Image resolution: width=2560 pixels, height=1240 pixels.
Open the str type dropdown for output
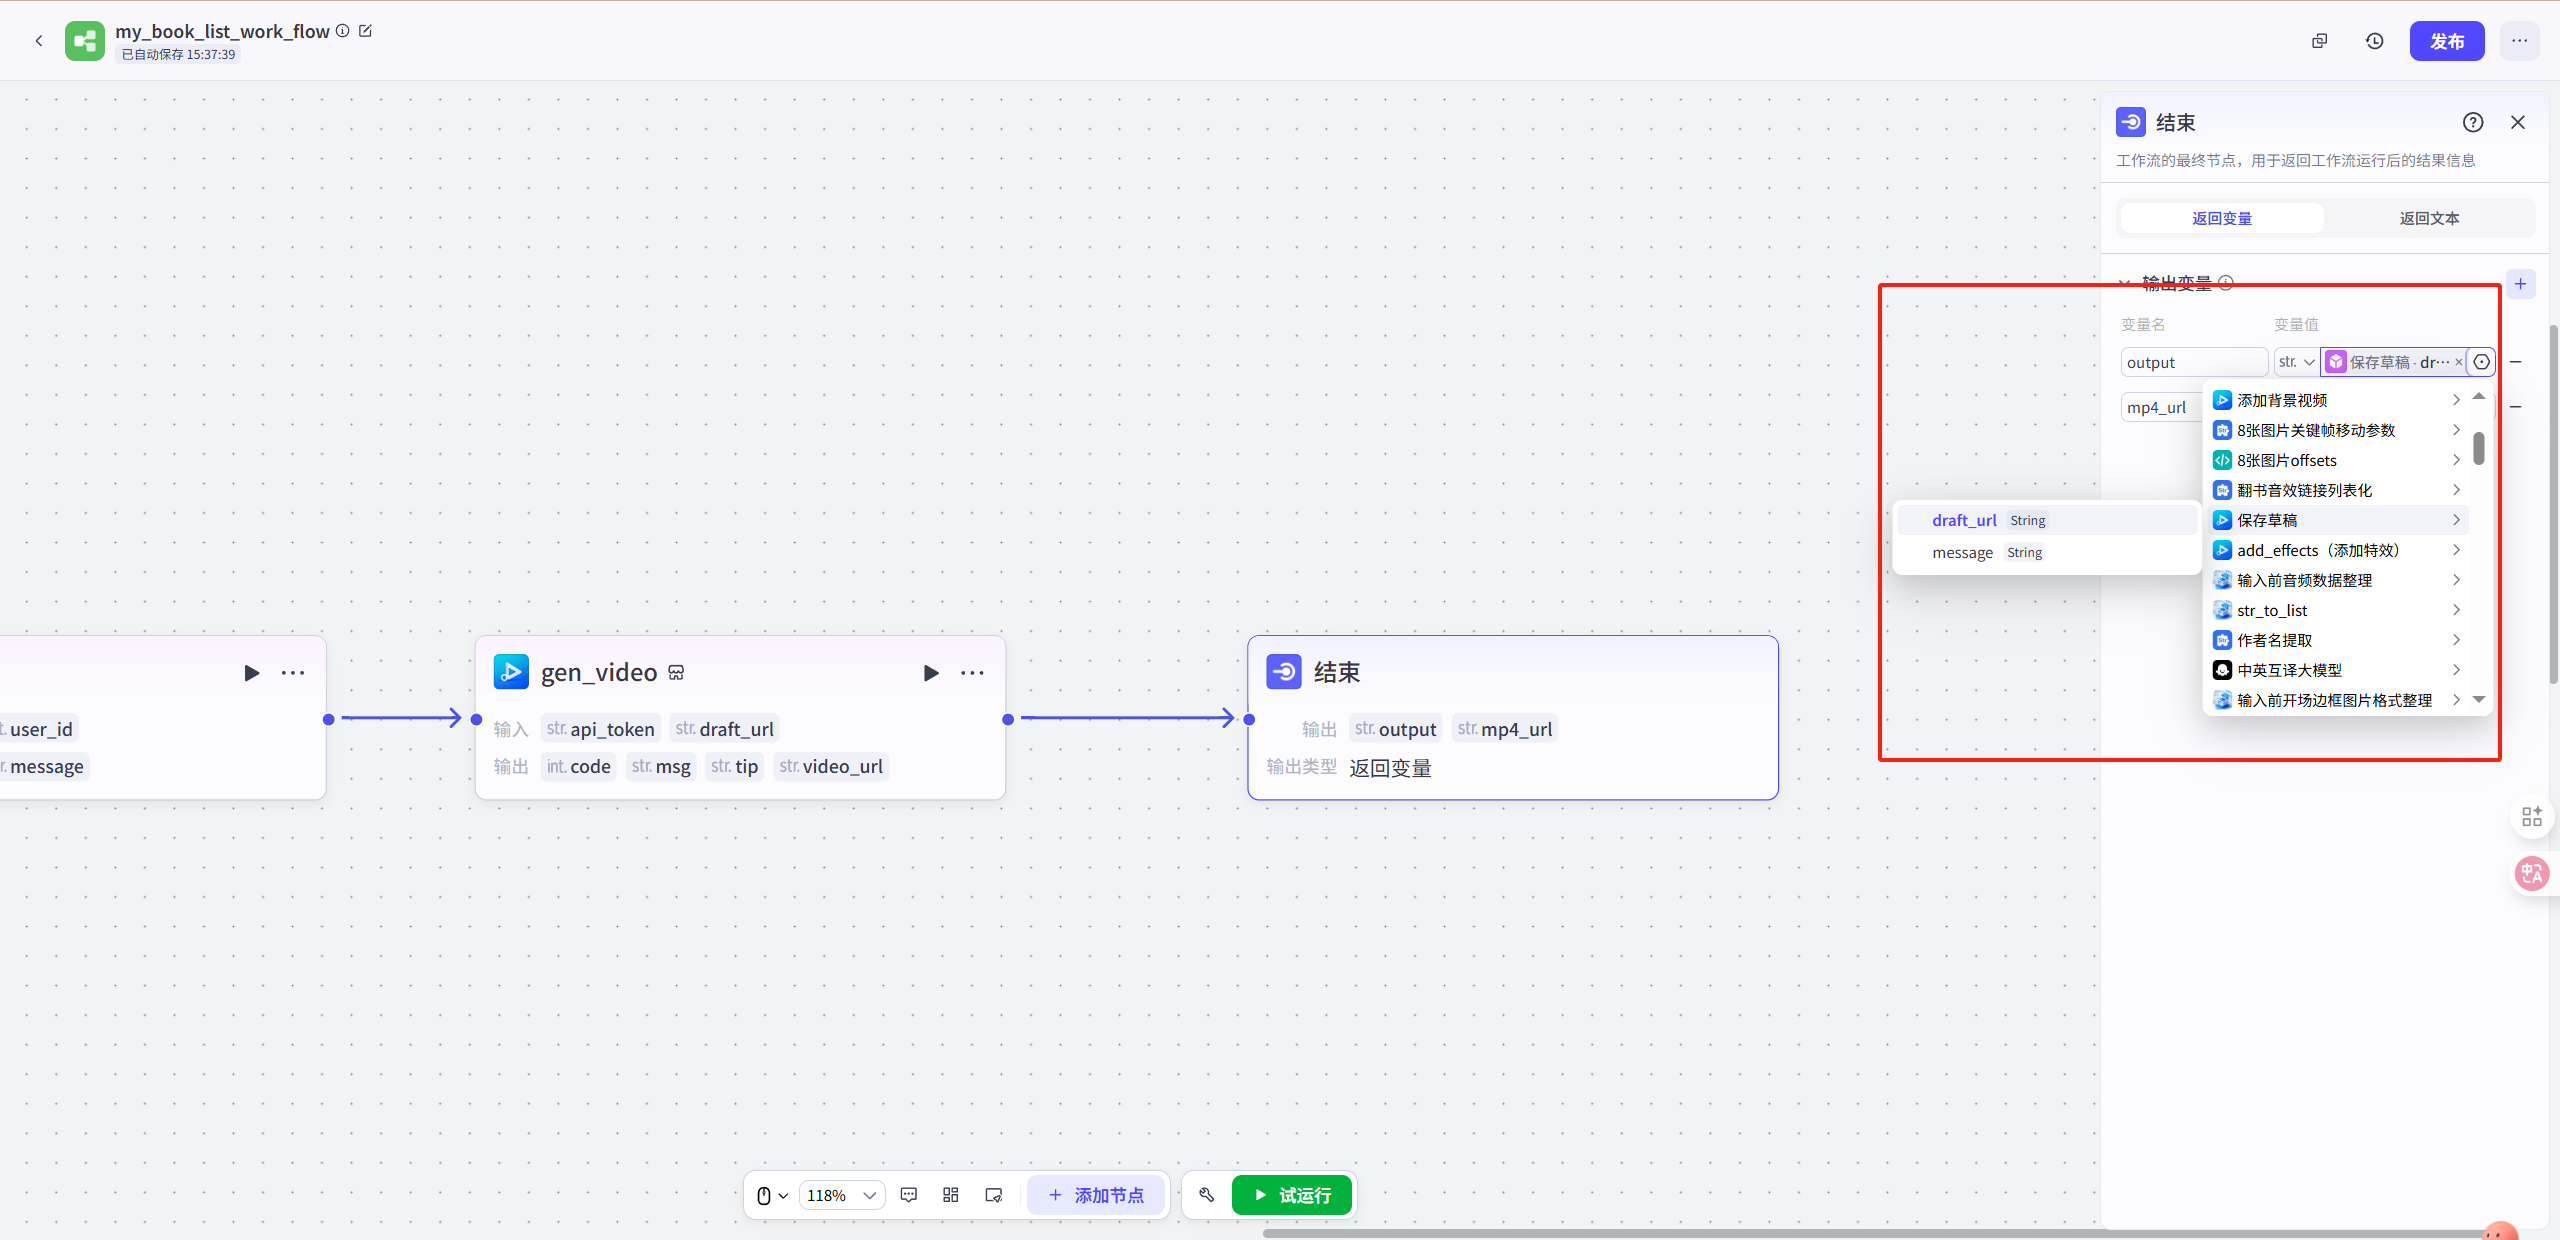click(x=2296, y=362)
